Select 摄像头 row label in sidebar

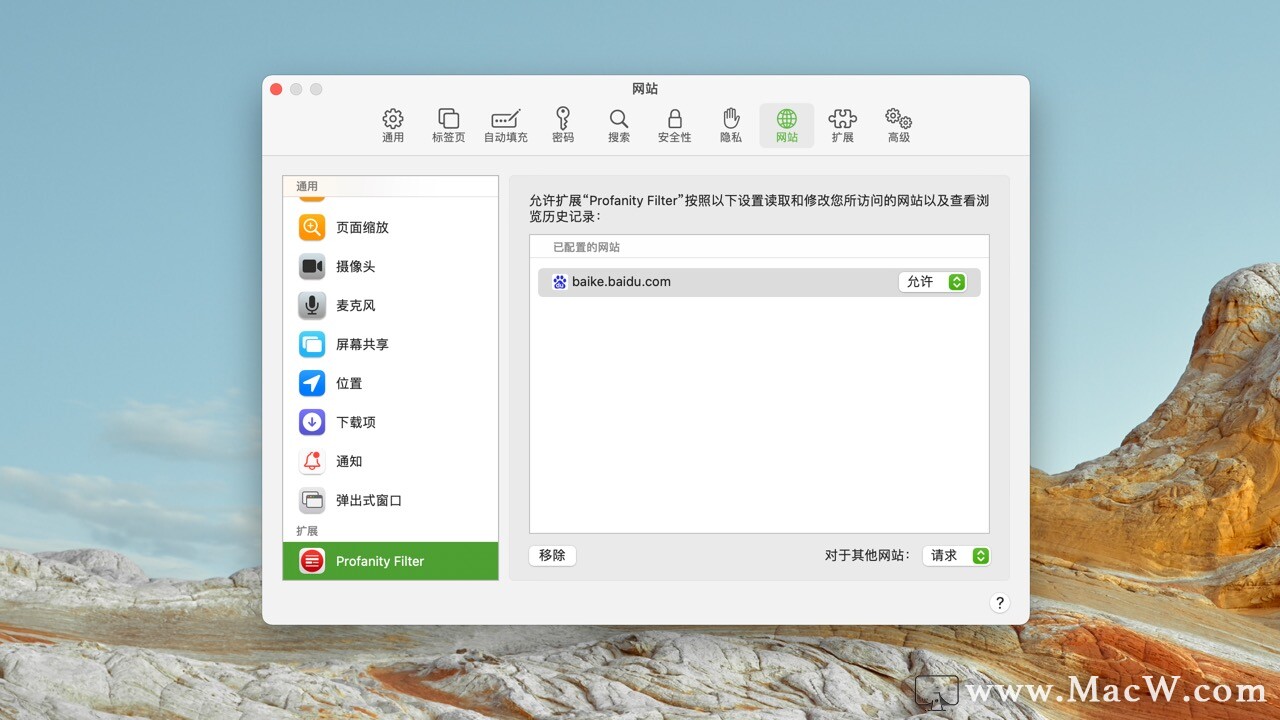356,266
